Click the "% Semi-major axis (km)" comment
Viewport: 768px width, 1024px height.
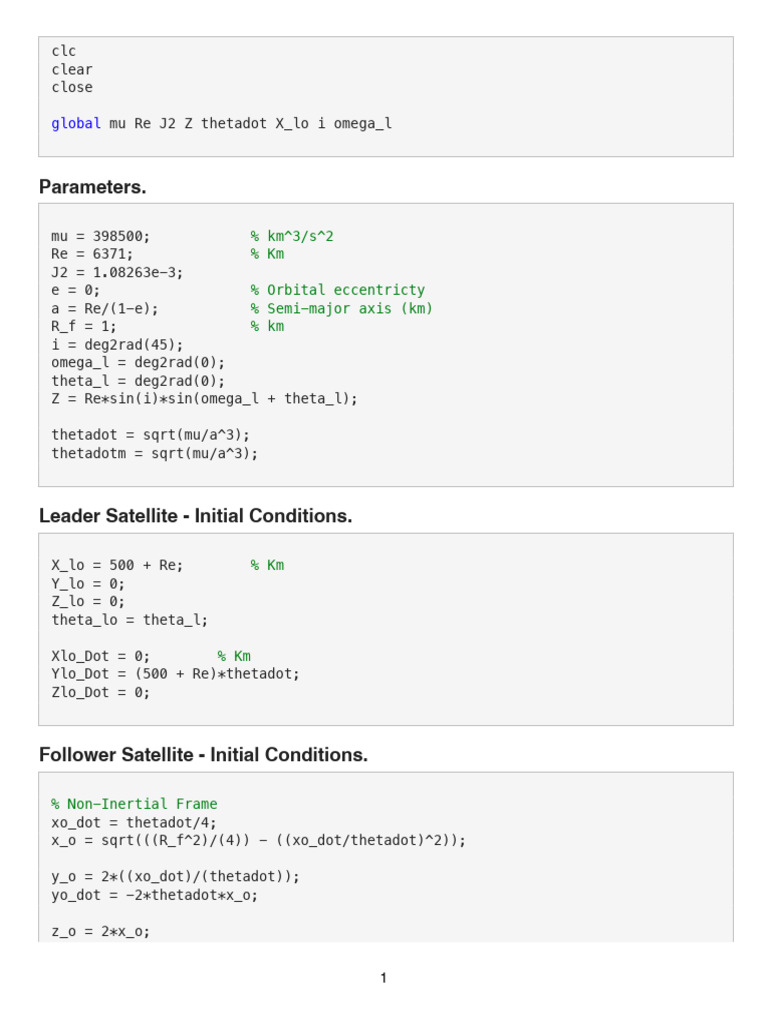coord(342,308)
